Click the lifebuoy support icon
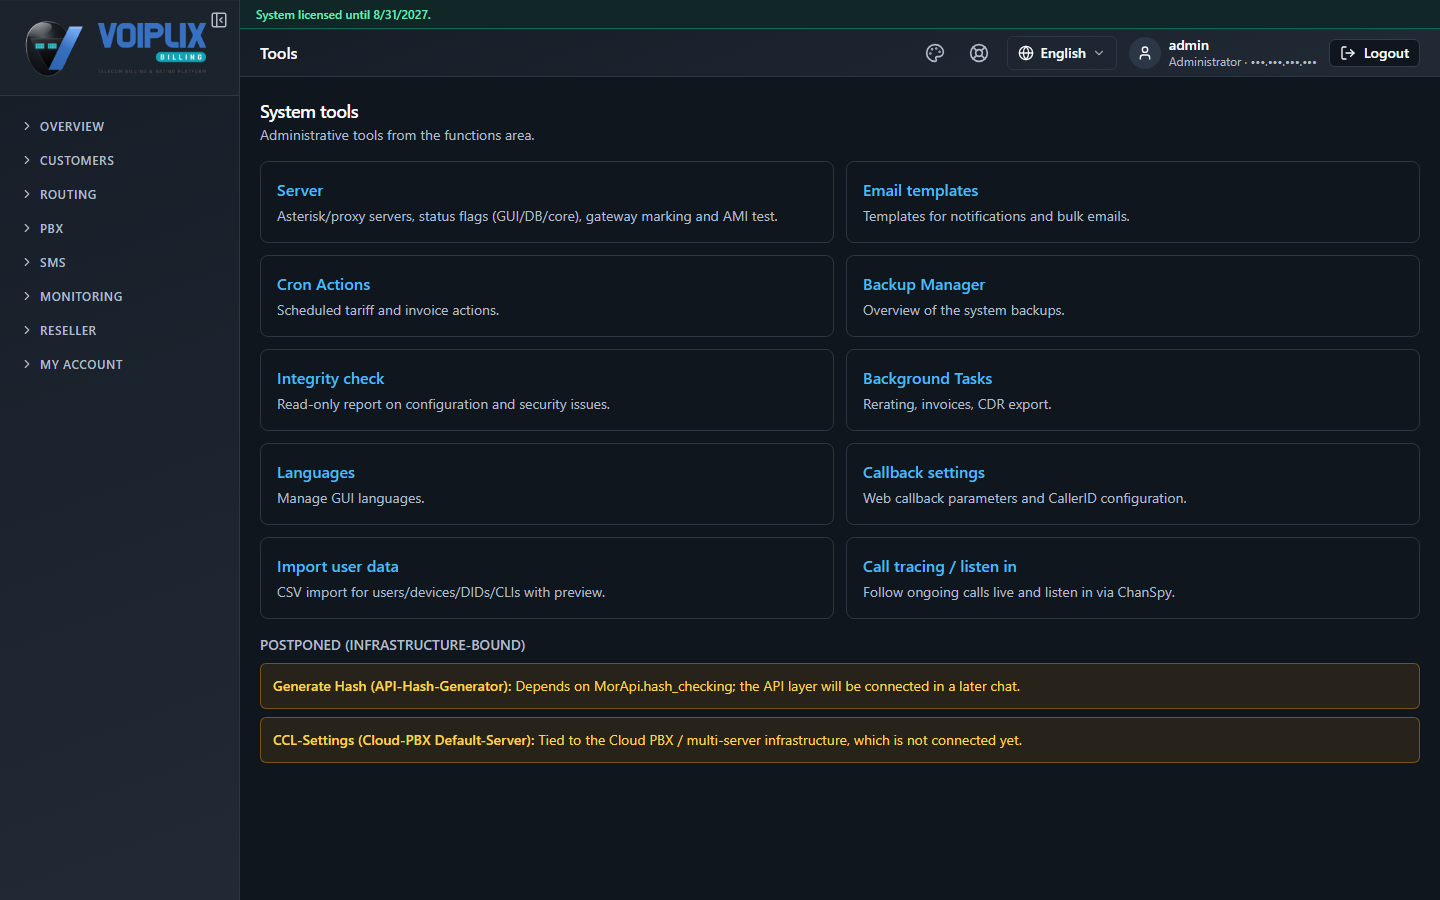This screenshot has width=1440, height=900. point(979,53)
